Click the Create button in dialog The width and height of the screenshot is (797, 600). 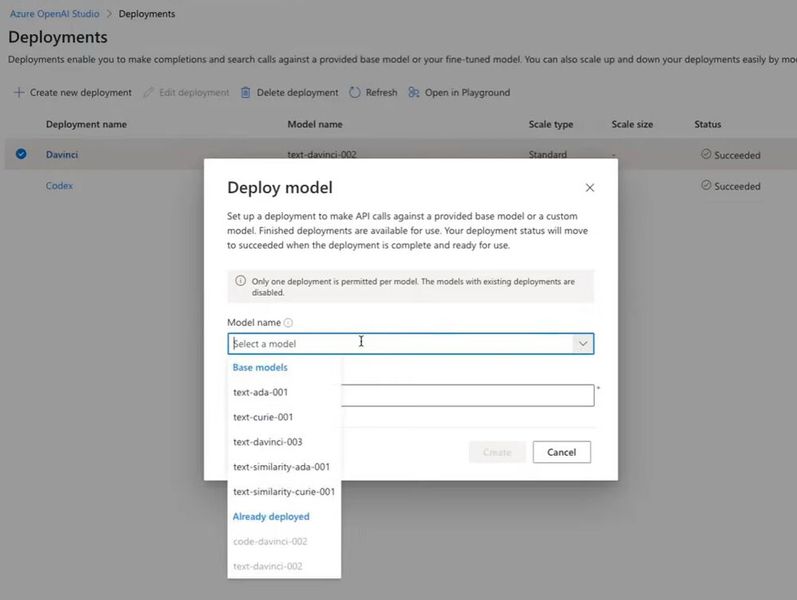[x=497, y=452]
